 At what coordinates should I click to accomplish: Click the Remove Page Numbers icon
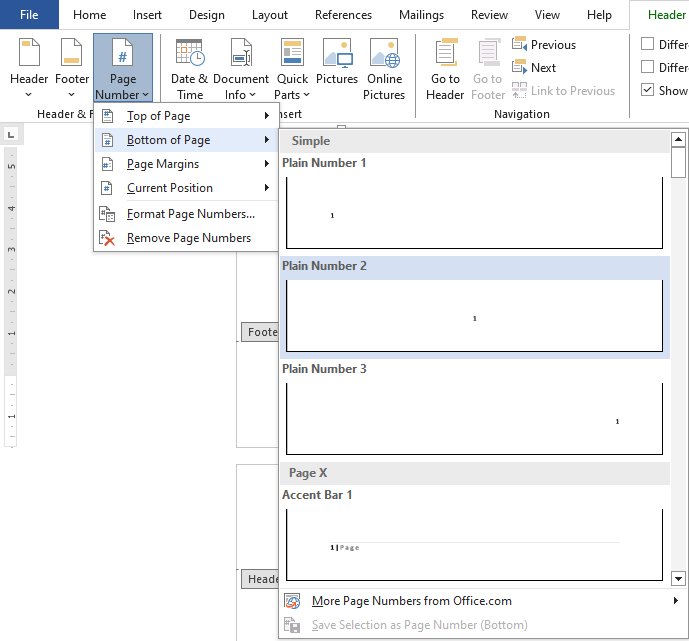point(107,239)
